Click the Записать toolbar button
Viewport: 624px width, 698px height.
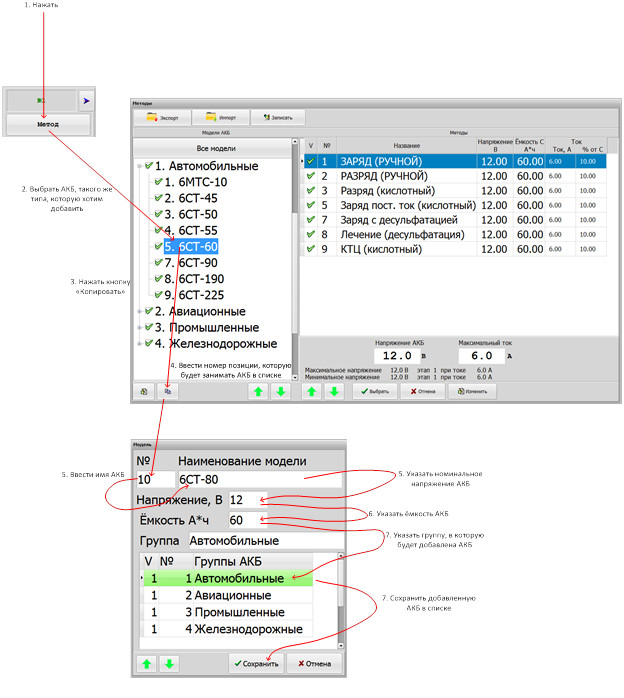click(277, 117)
